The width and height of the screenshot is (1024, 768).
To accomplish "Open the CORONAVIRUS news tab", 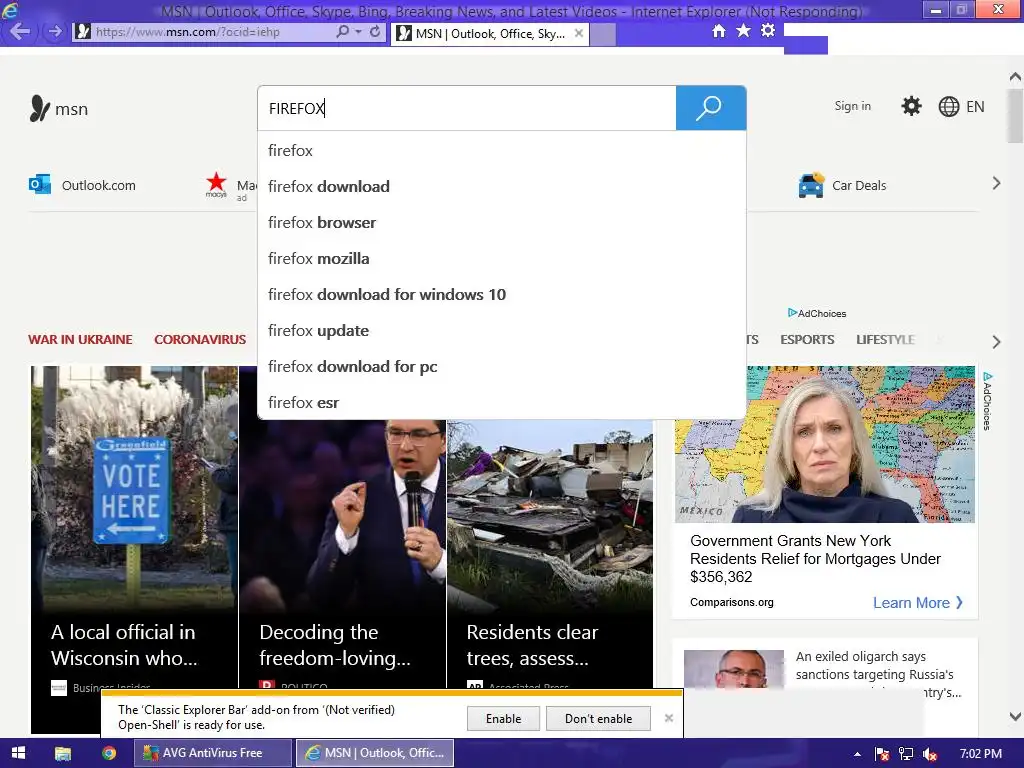I will 200,340.
